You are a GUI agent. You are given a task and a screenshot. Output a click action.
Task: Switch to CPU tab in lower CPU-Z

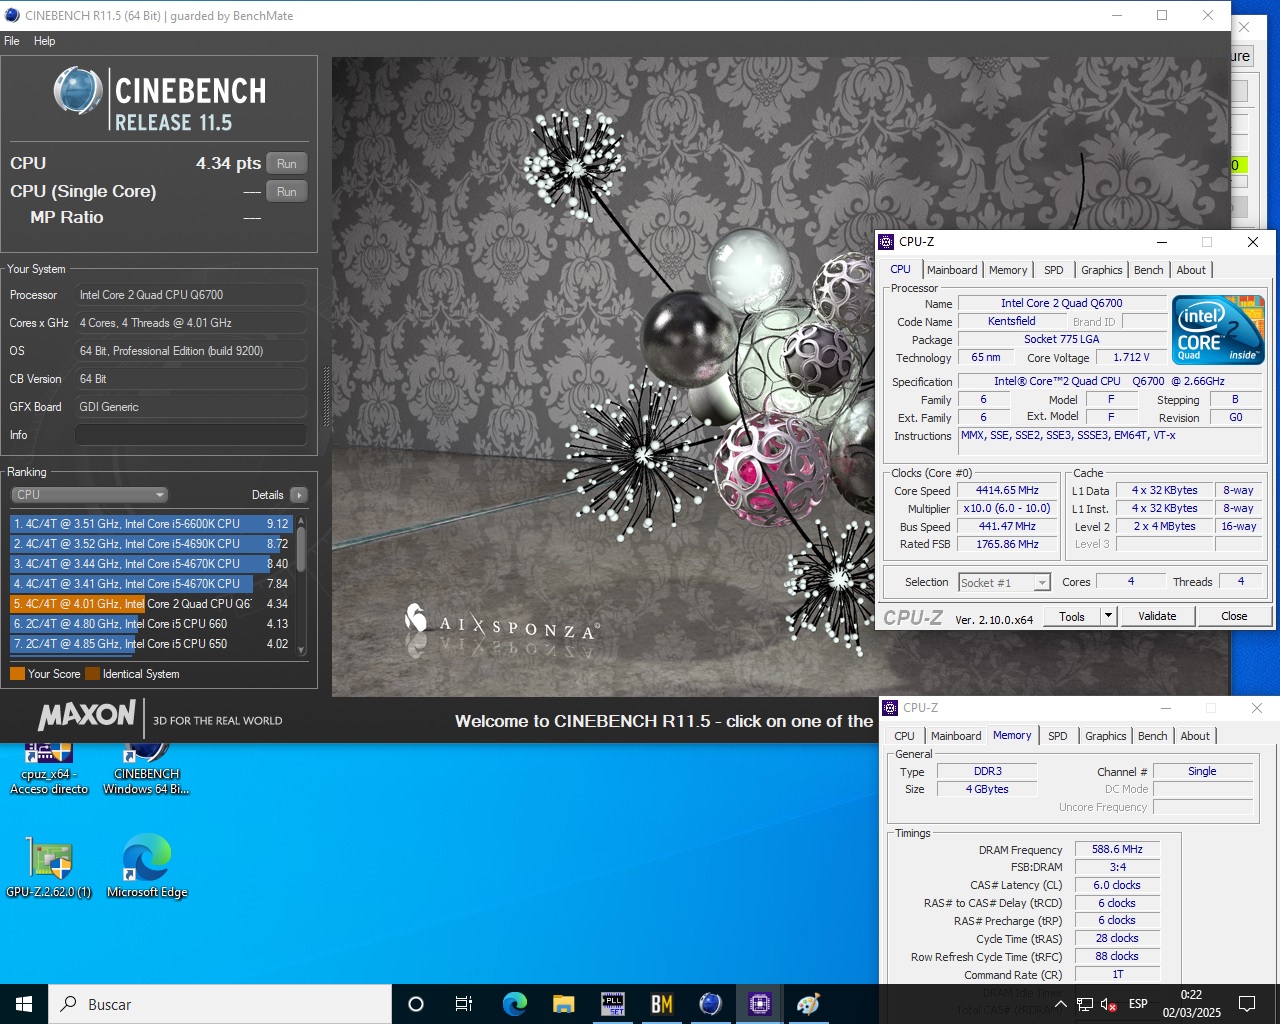[x=904, y=736]
